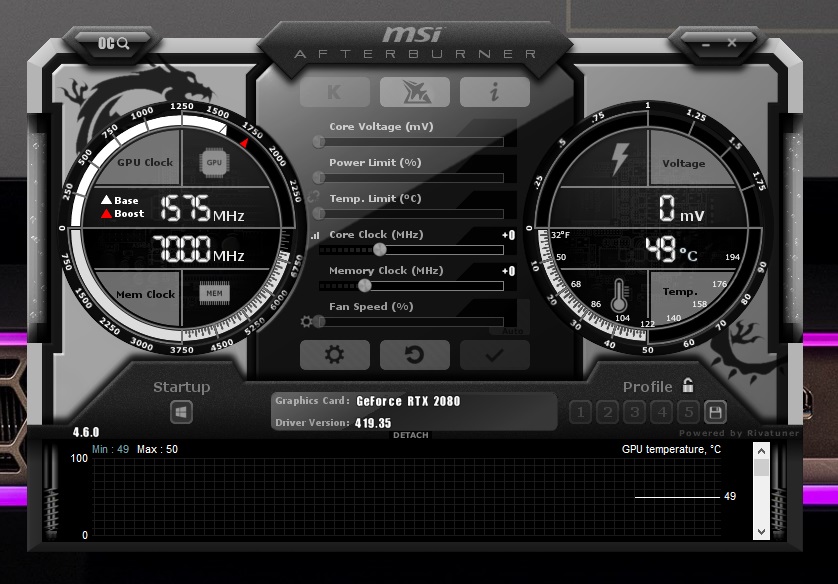Viewport: 838px width, 584px height.
Task: Open the OC Scanner button
Action: [x=113, y=43]
